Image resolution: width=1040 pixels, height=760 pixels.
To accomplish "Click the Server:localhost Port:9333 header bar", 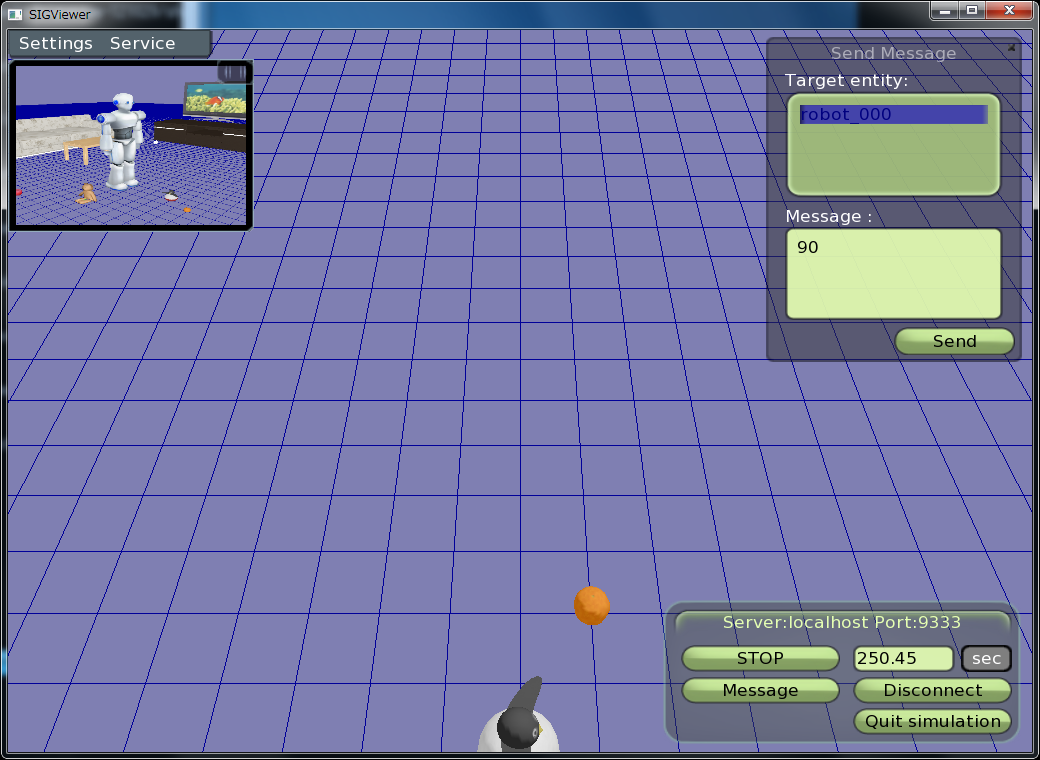I will point(841,623).
